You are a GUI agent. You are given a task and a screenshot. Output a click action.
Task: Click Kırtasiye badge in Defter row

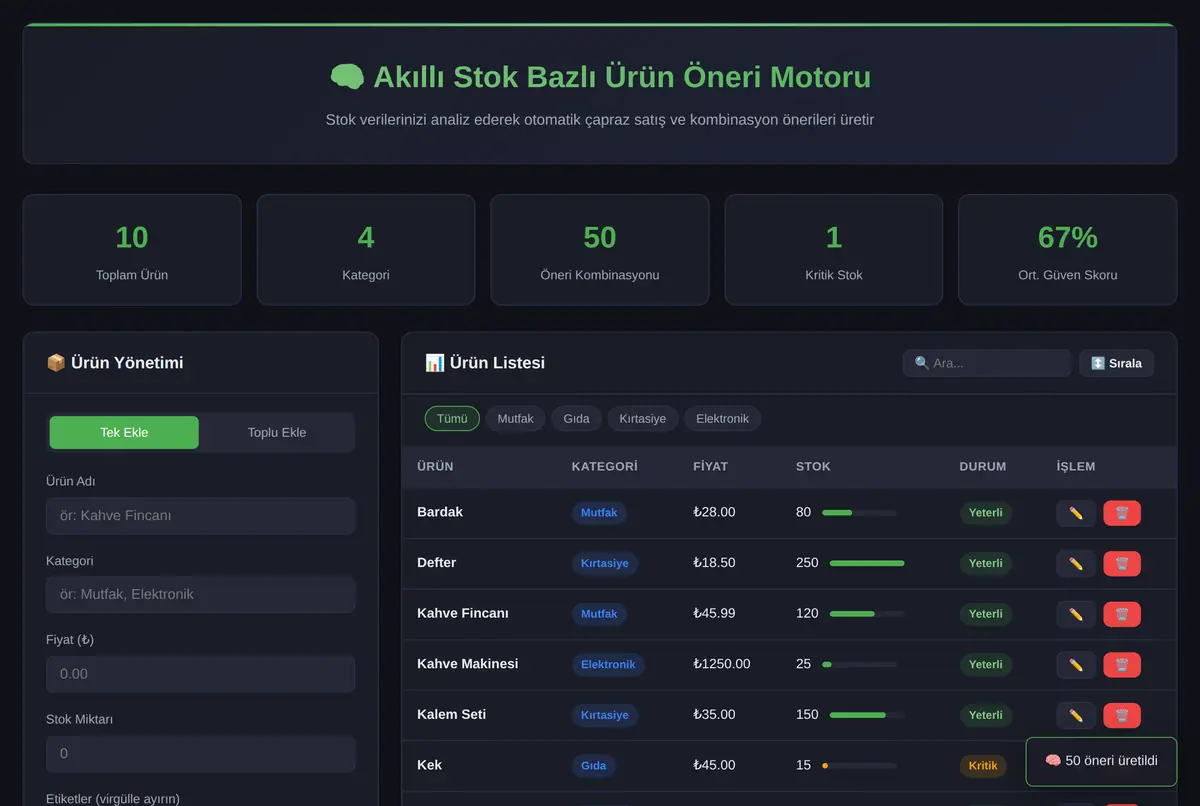[605, 564]
